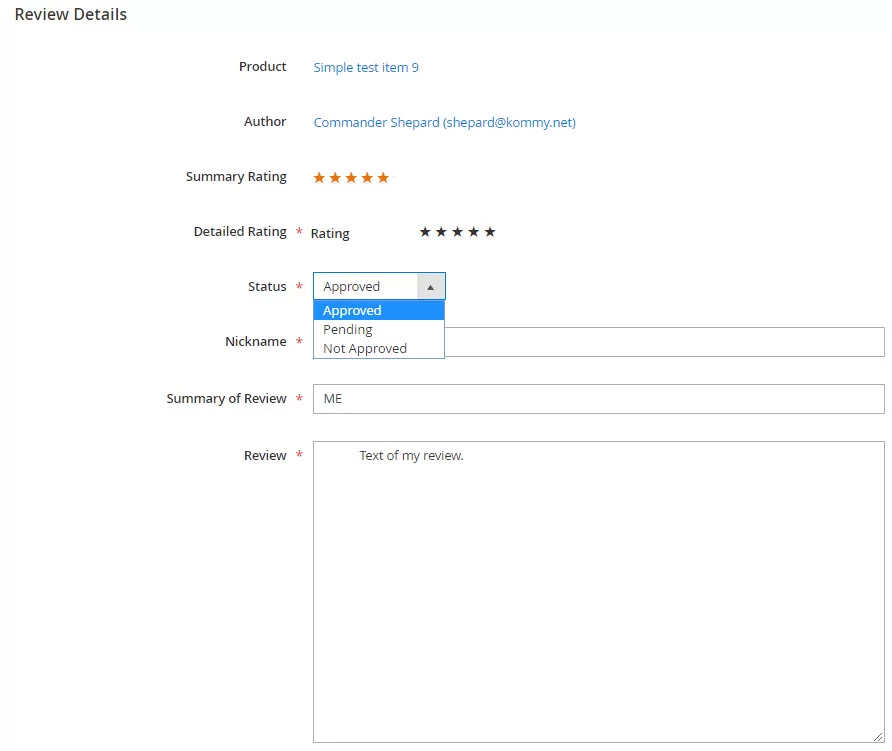The image size is (892, 751).
Task: Set detailed rating to four stars
Action: 473,232
